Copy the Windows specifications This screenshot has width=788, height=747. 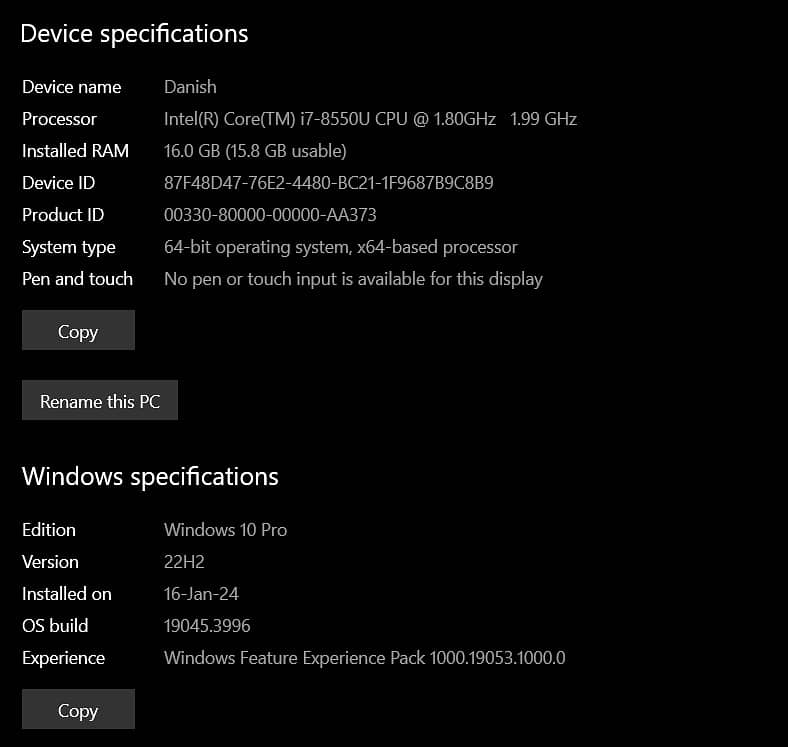[78, 710]
